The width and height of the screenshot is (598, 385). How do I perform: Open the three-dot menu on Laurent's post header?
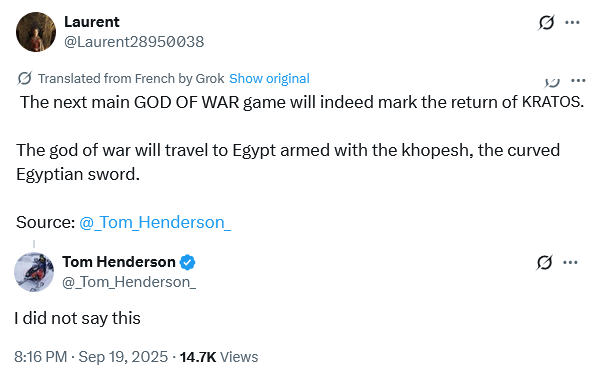pyautogui.click(x=572, y=23)
